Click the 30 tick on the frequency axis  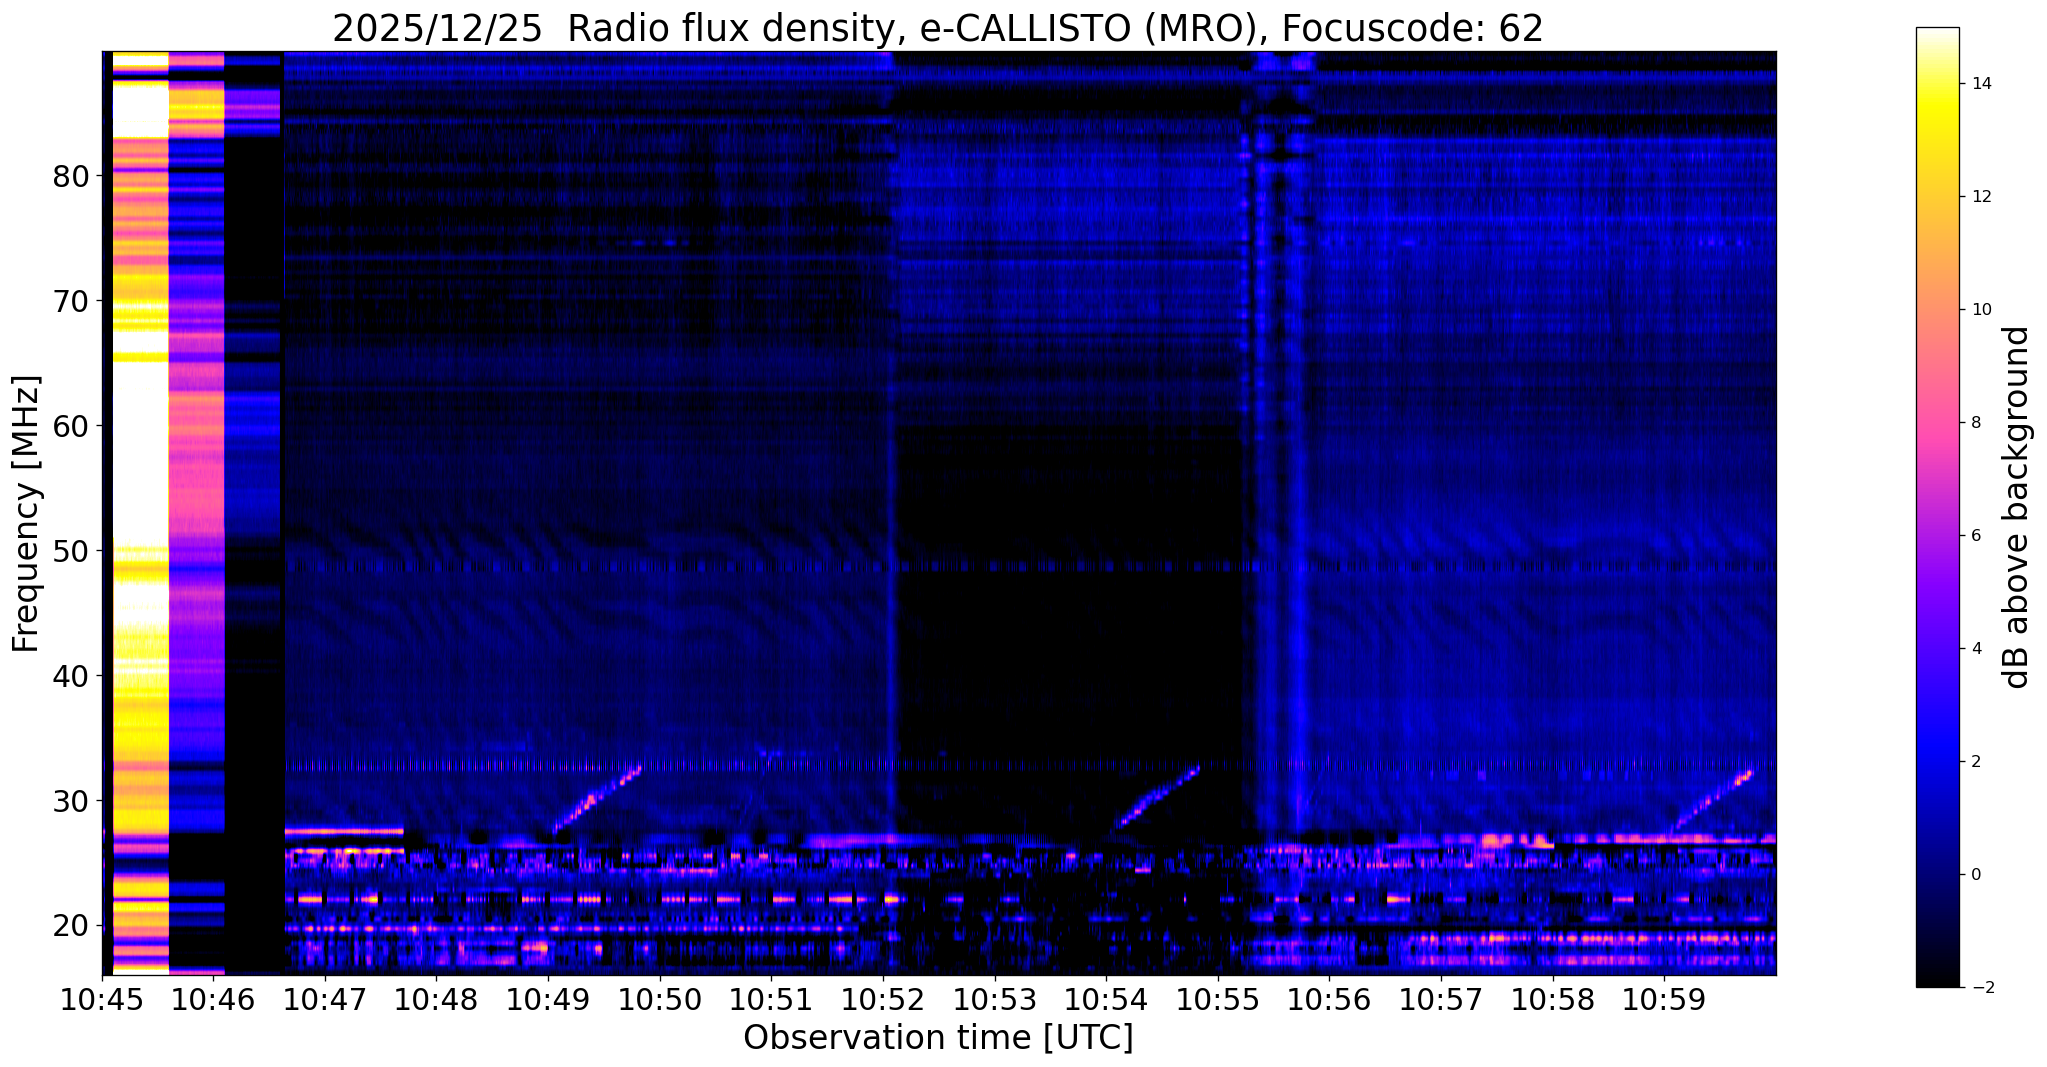click(71, 801)
